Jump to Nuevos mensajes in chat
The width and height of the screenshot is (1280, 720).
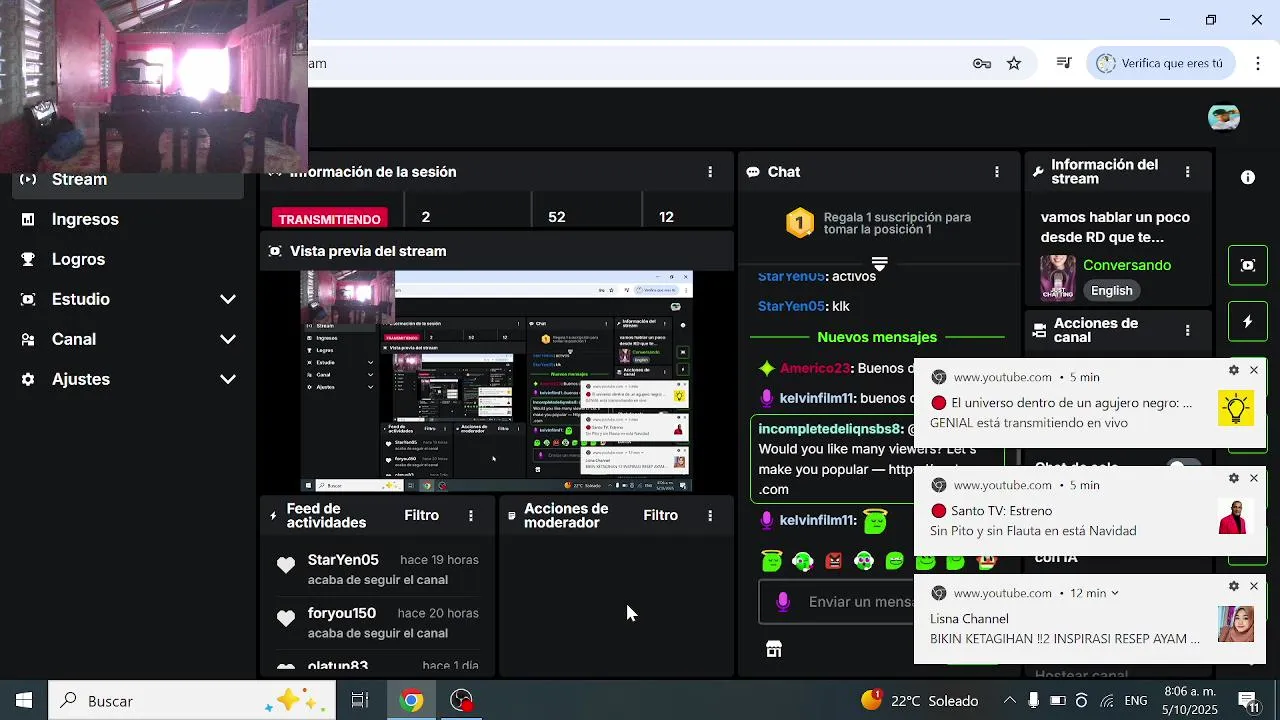[x=877, y=337]
